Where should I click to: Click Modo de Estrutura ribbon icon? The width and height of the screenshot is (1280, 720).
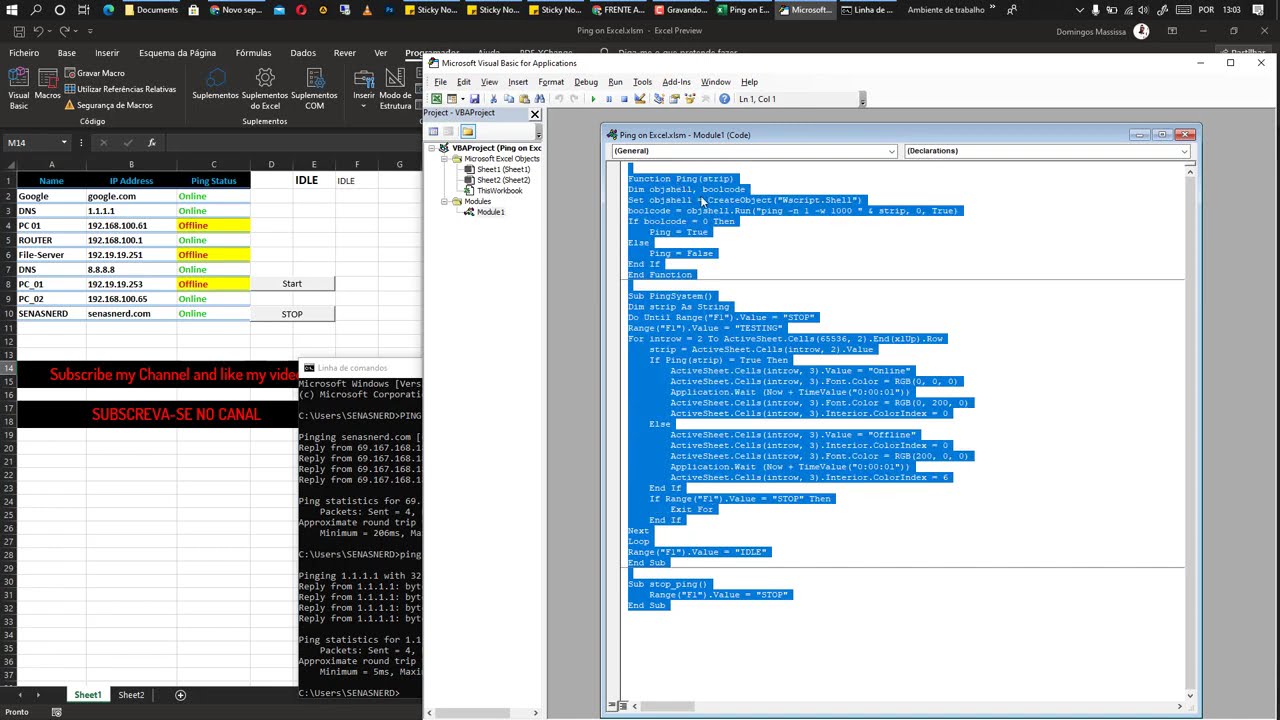coord(395,89)
